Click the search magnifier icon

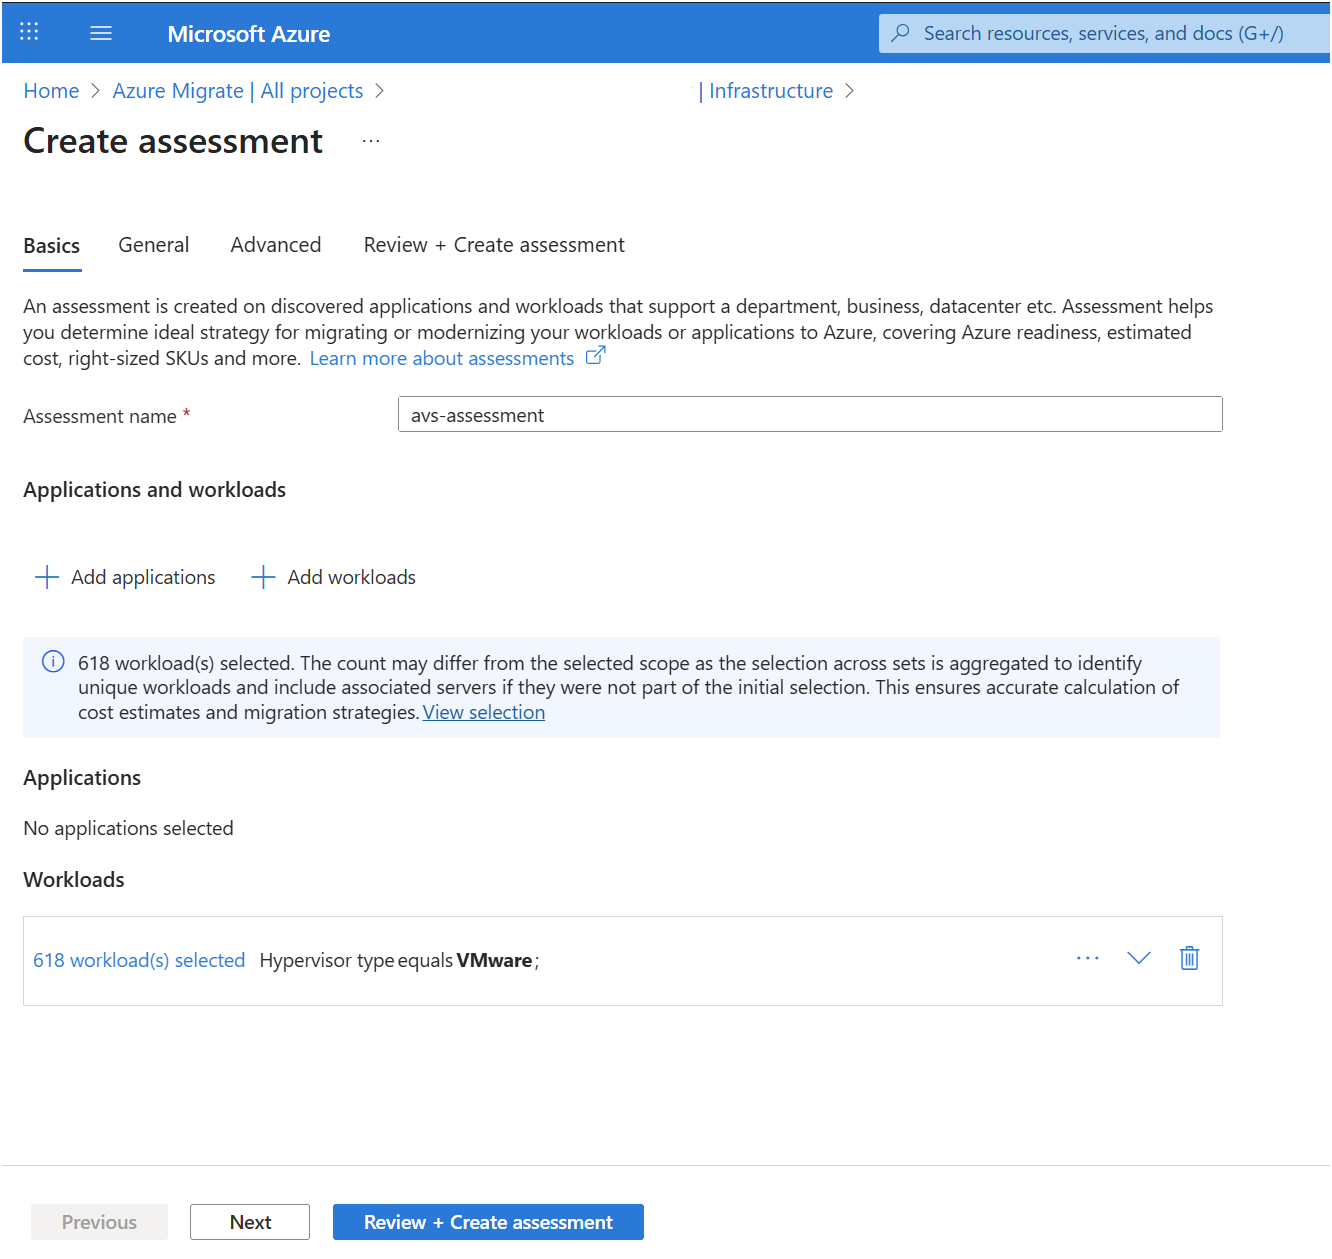900,33
